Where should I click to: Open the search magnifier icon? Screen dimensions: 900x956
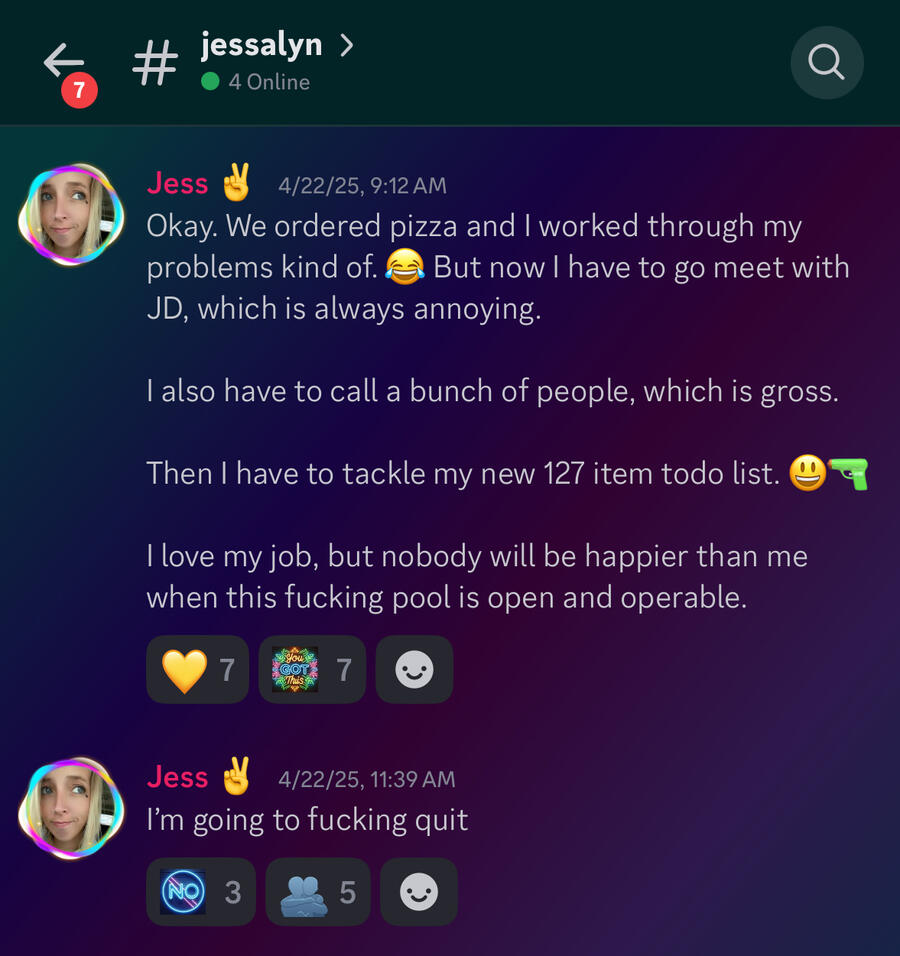pos(827,62)
